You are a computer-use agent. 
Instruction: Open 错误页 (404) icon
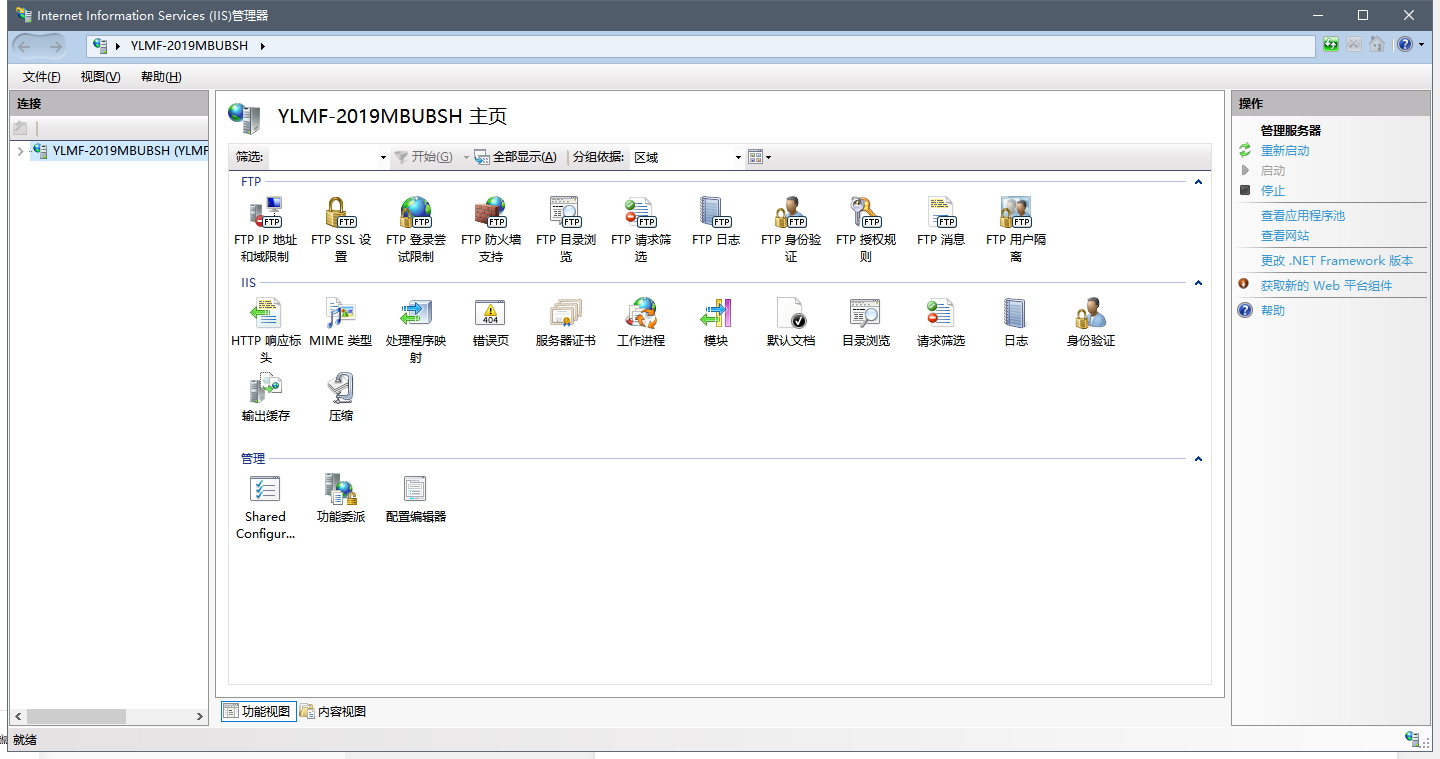pyautogui.click(x=490, y=323)
